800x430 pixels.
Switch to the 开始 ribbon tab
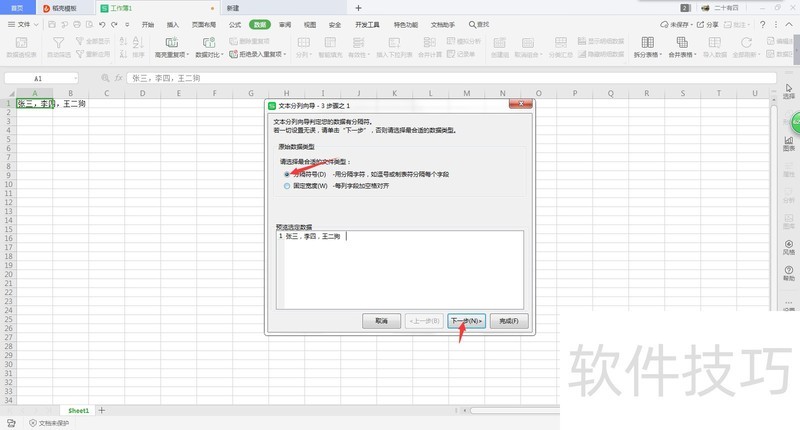148,24
